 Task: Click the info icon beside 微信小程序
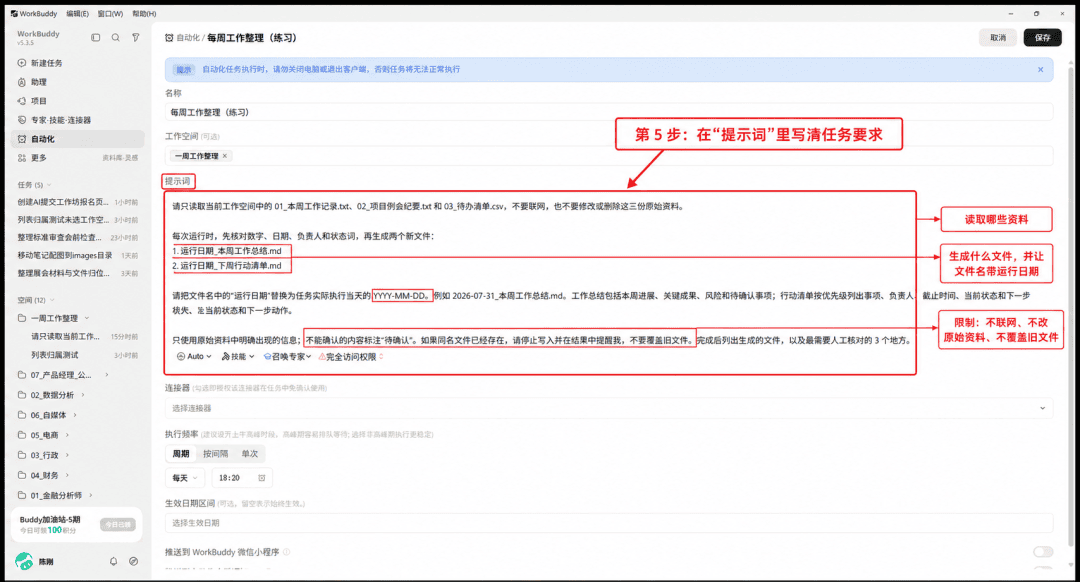pyautogui.click(x=287, y=552)
